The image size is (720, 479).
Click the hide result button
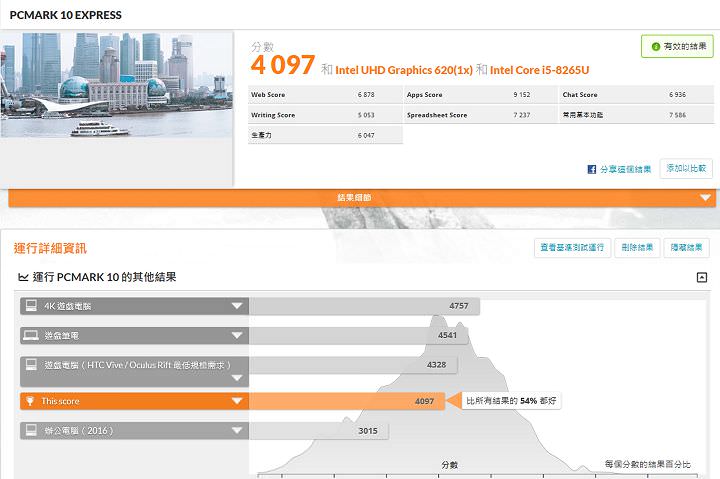pyautogui.click(x=686, y=248)
